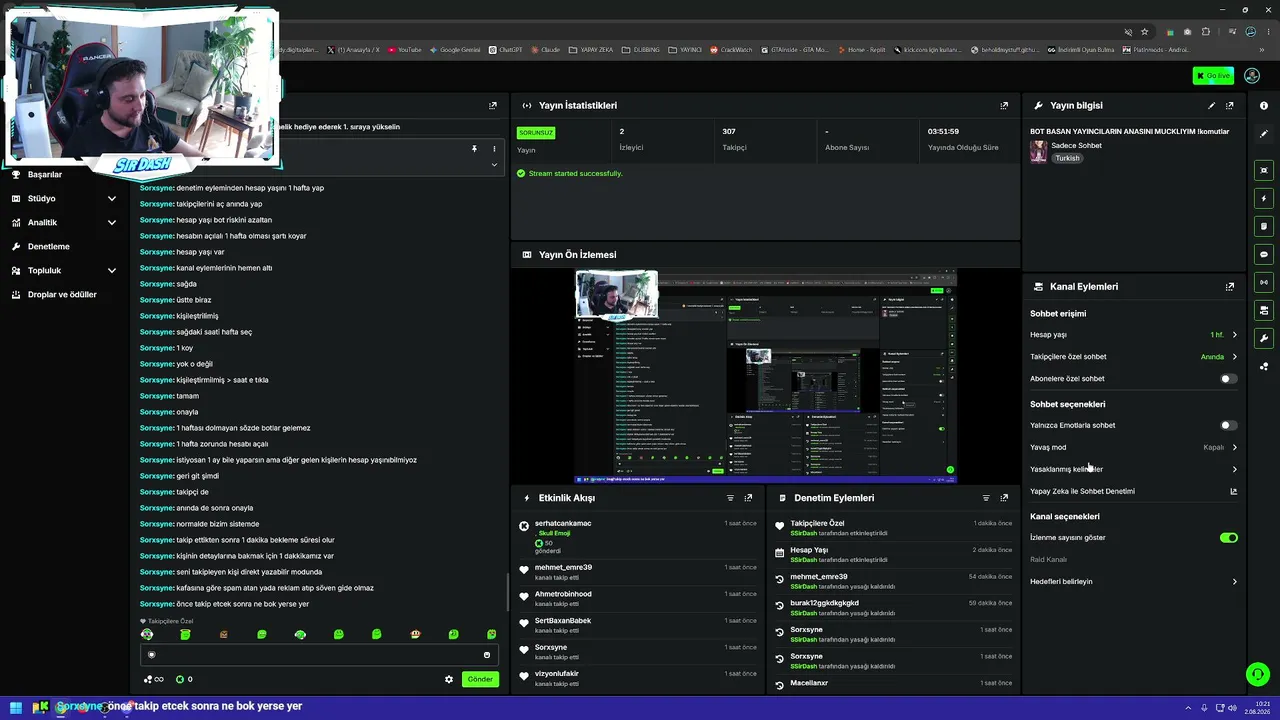The image size is (1280, 720).
Task: Open Hedefleri belirleyin setting
Action: [x=1133, y=581]
